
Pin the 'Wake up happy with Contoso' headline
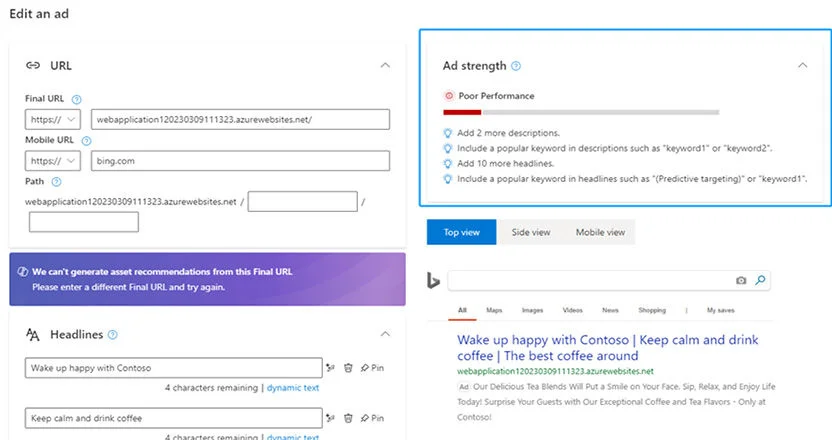(x=372, y=368)
